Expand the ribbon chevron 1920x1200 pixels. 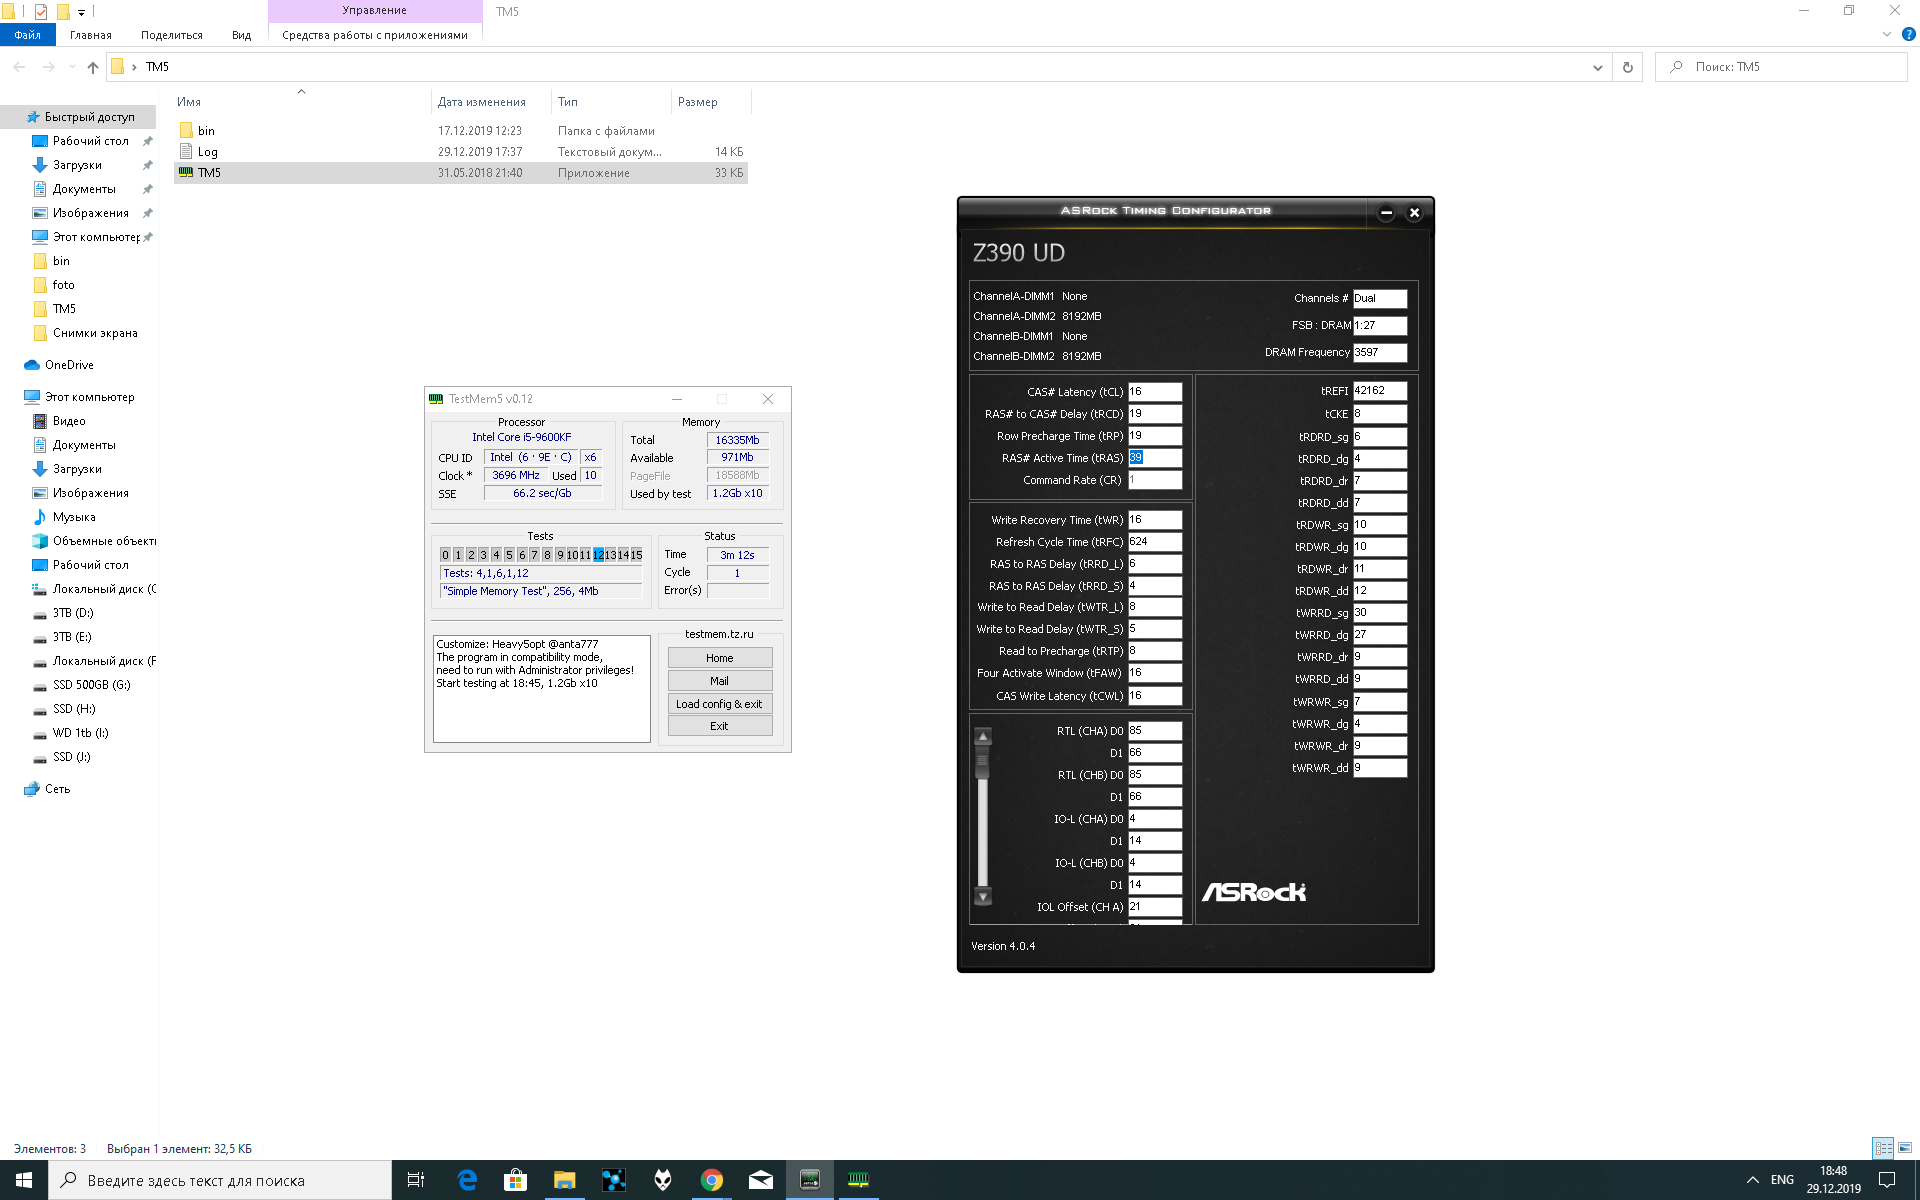1886,34
